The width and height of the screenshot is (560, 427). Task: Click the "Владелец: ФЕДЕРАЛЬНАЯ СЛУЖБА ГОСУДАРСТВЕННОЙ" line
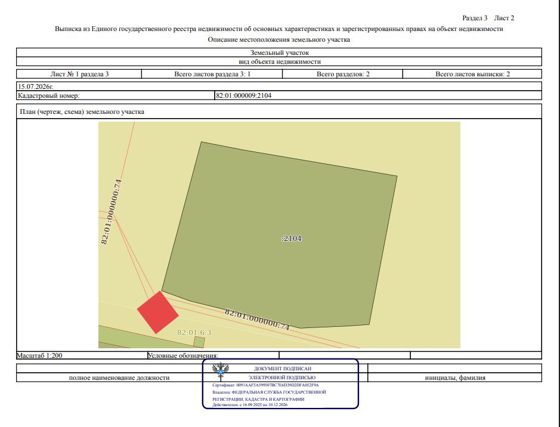269,392
